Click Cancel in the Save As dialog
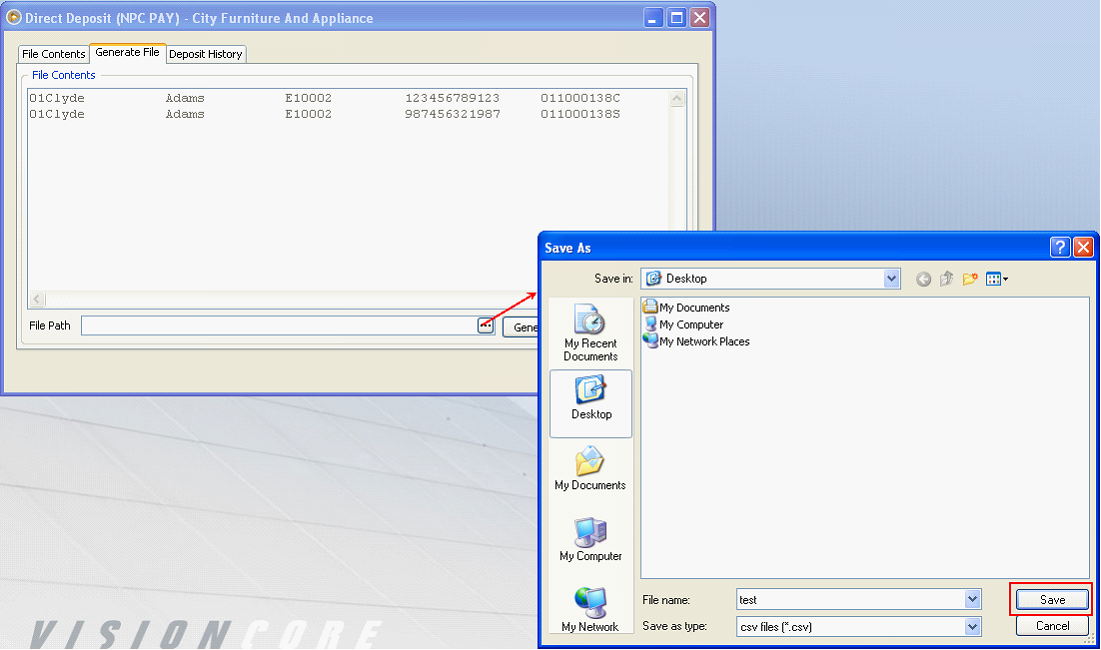The image size is (1101, 650). pos(1052,625)
